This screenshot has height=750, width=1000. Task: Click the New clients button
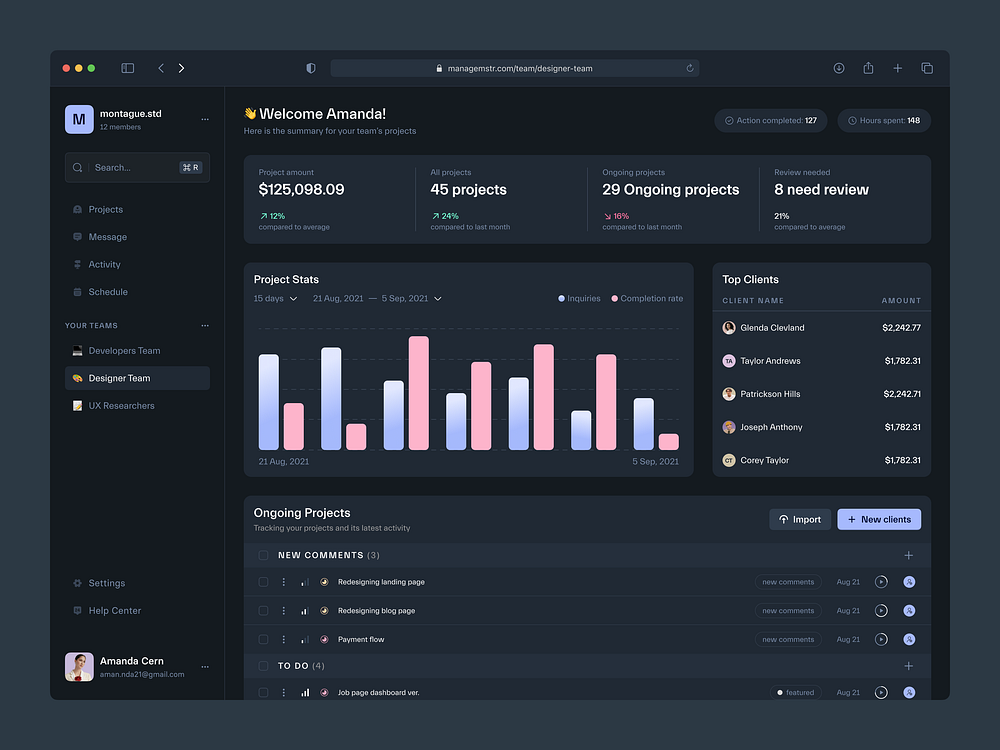click(x=878, y=519)
